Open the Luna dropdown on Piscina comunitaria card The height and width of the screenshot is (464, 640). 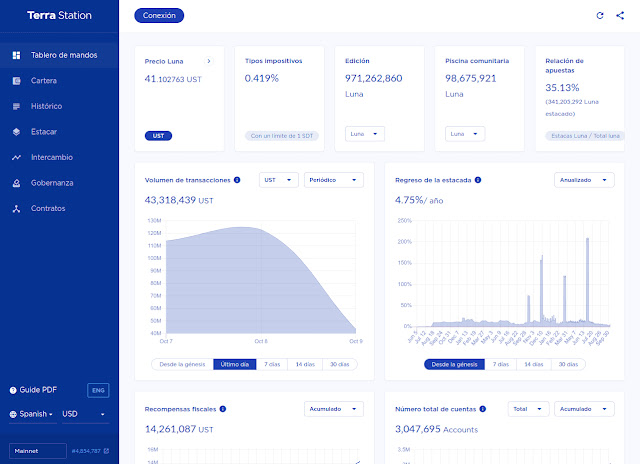[x=465, y=134]
